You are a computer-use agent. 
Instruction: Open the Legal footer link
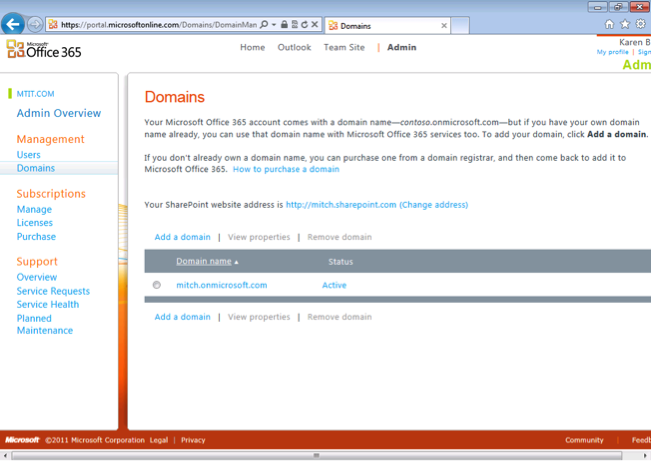tap(159, 440)
